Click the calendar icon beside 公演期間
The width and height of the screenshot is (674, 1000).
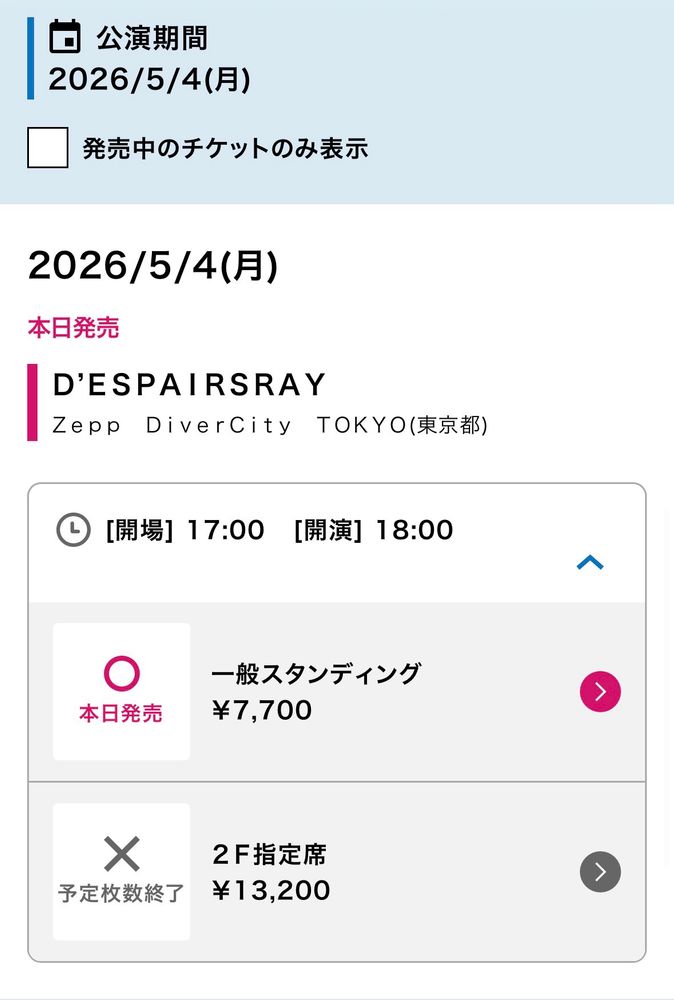click(65, 37)
